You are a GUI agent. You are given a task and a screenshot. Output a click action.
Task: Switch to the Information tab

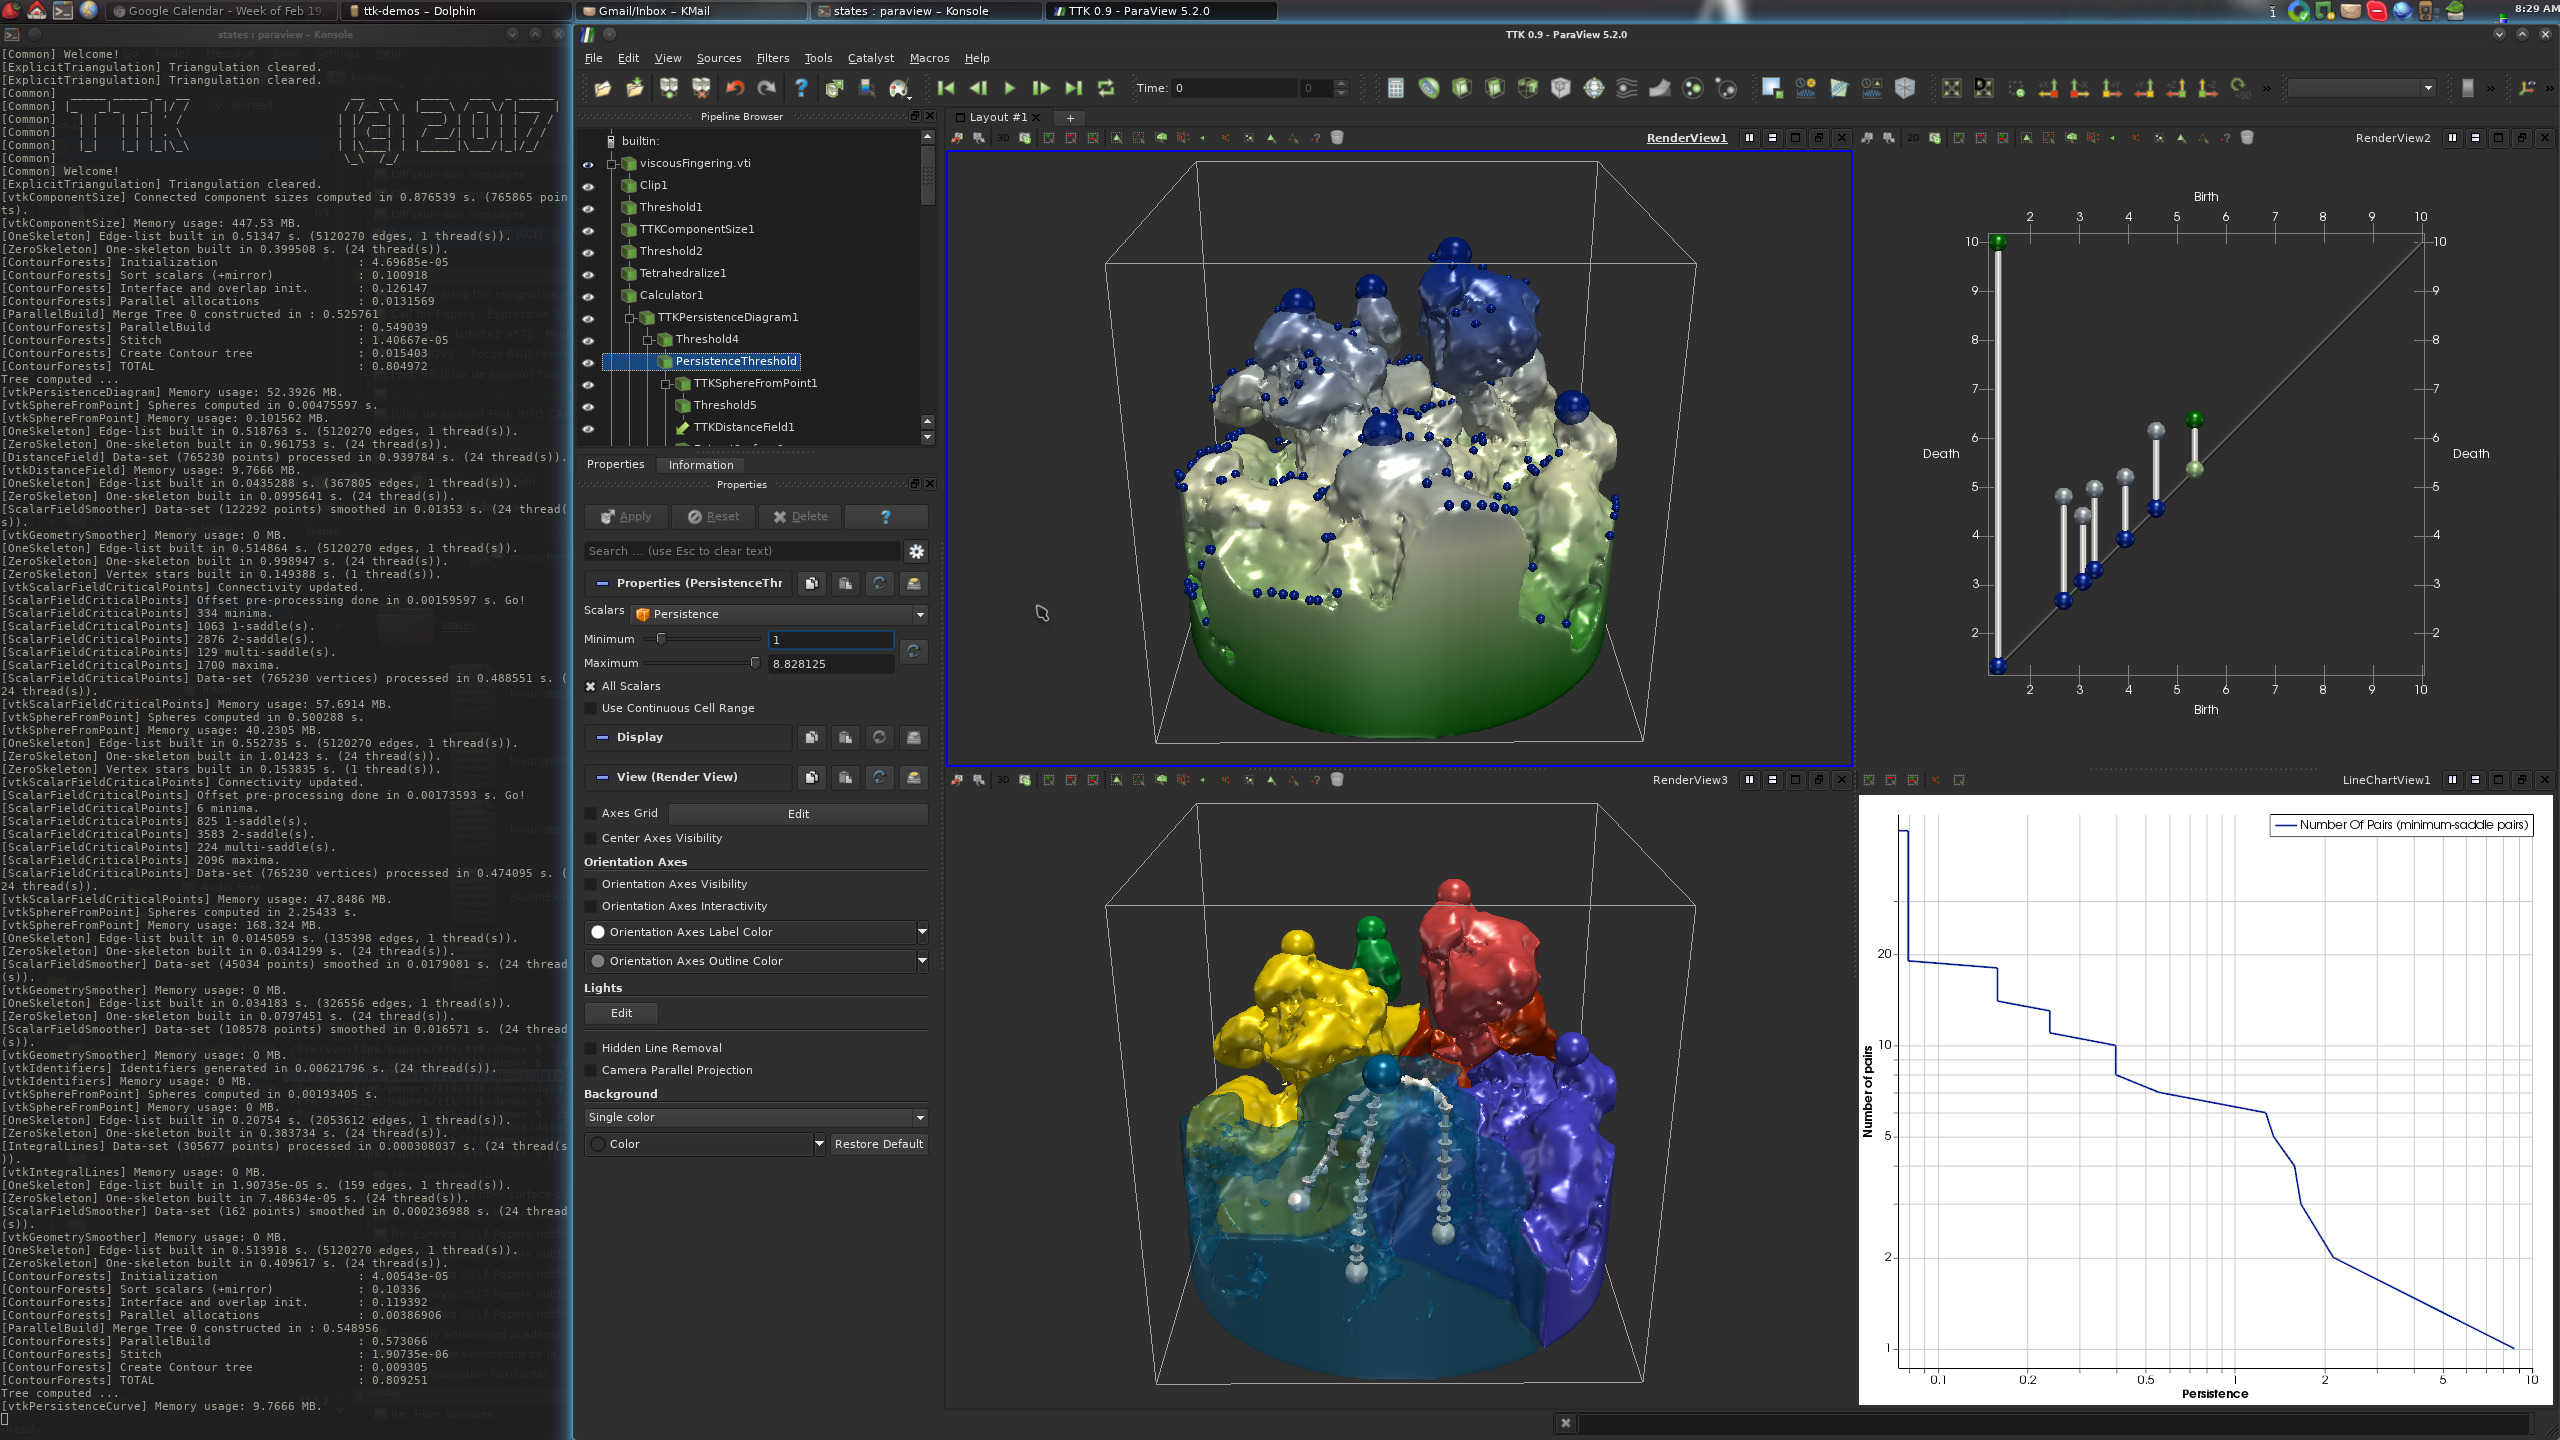[700, 465]
